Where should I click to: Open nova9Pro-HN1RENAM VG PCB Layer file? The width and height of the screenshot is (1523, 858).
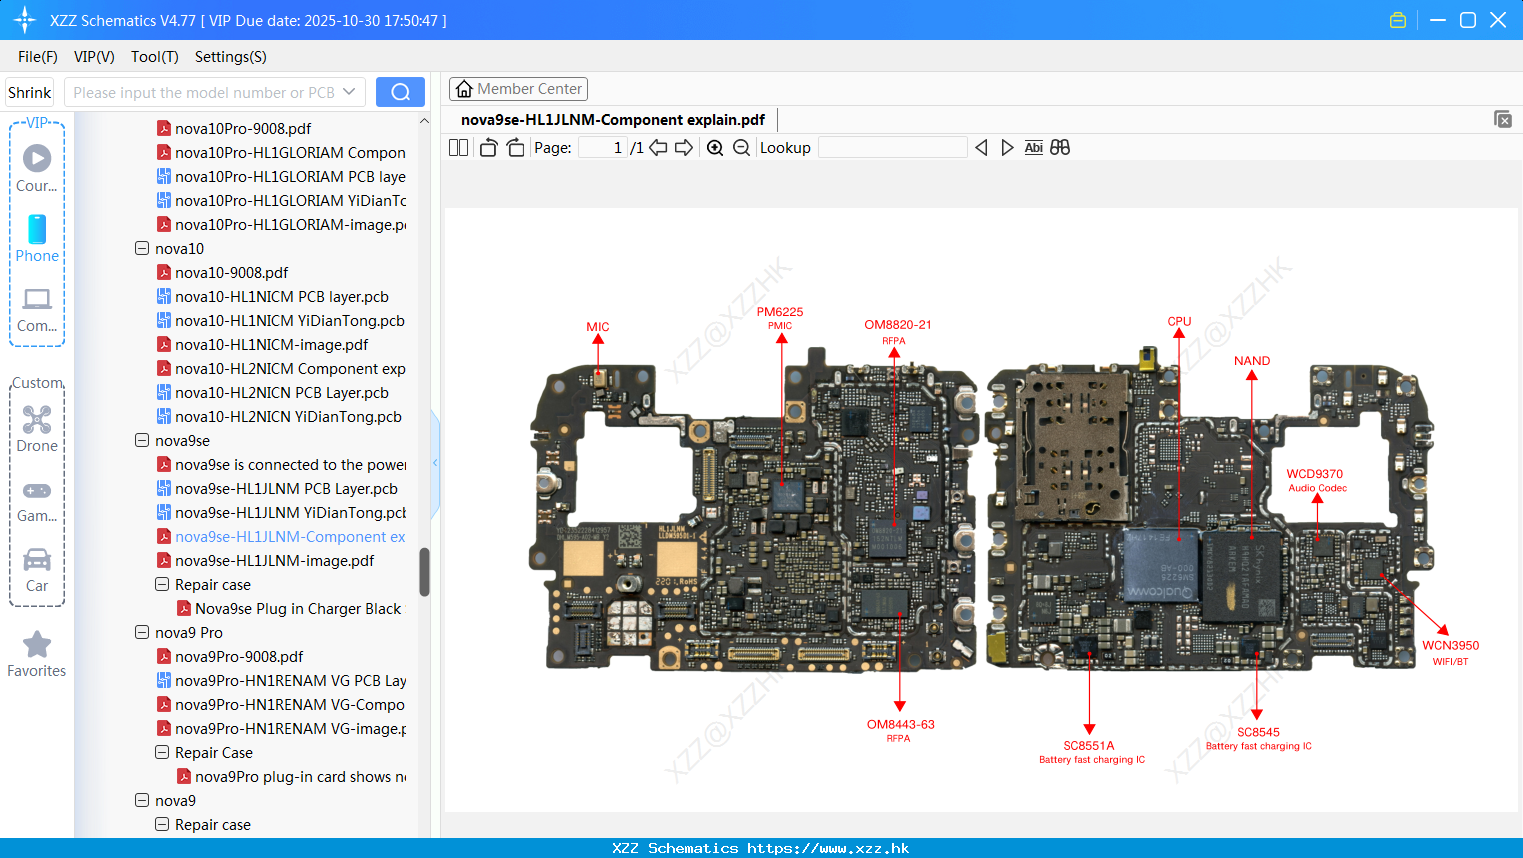[x=290, y=680]
